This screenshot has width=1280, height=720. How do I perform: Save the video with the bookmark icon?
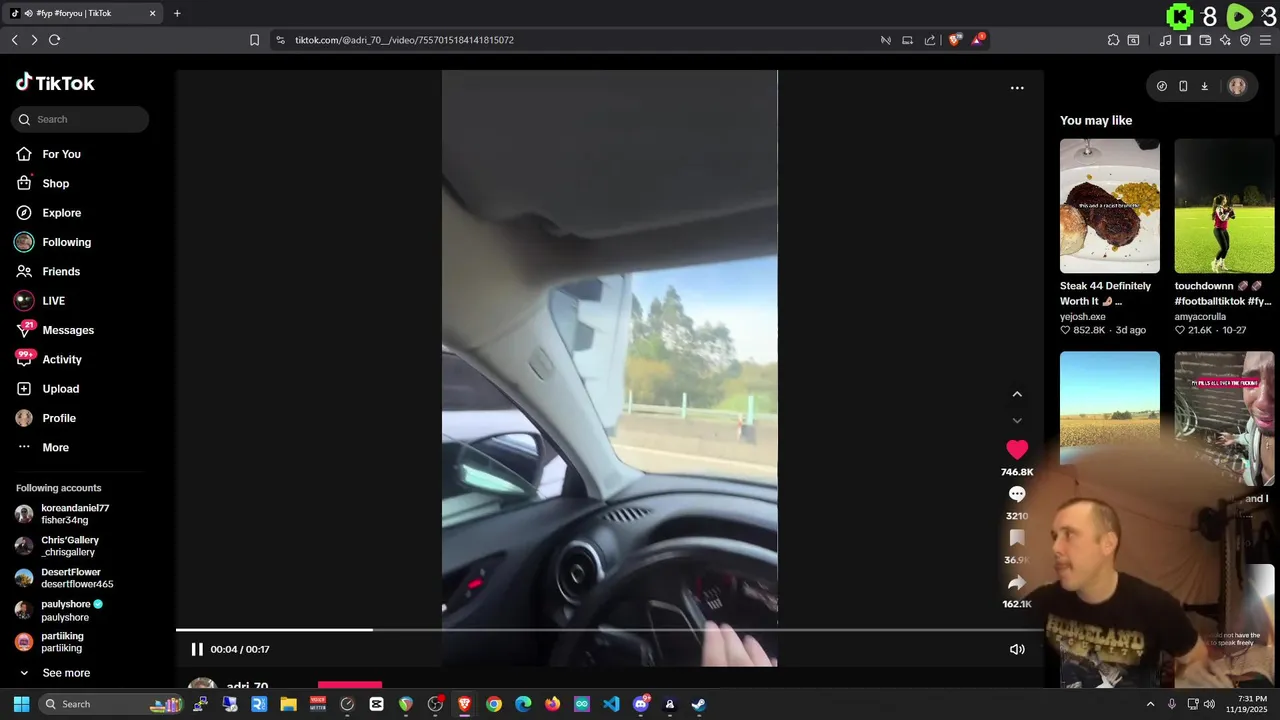1017,539
